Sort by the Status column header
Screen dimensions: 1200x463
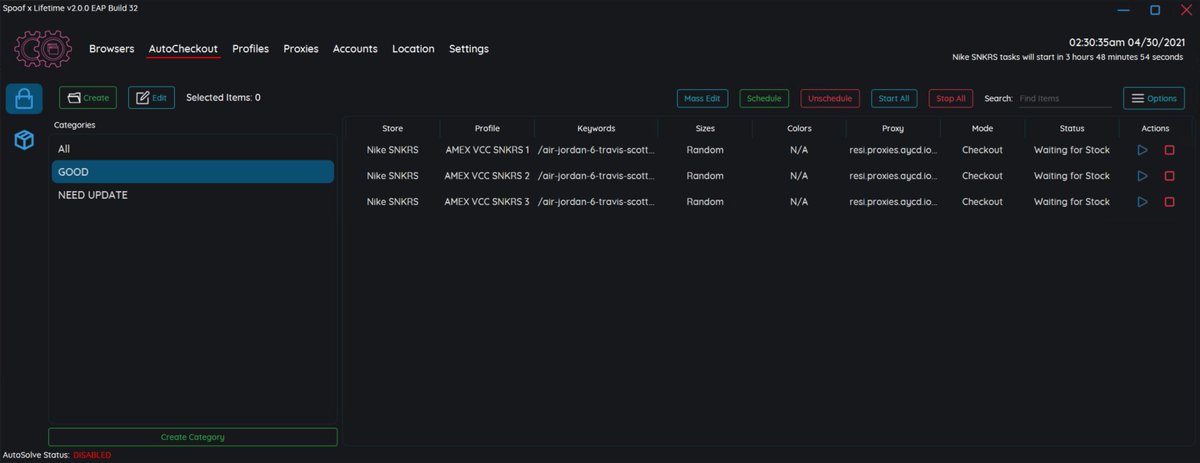[1072, 128]
